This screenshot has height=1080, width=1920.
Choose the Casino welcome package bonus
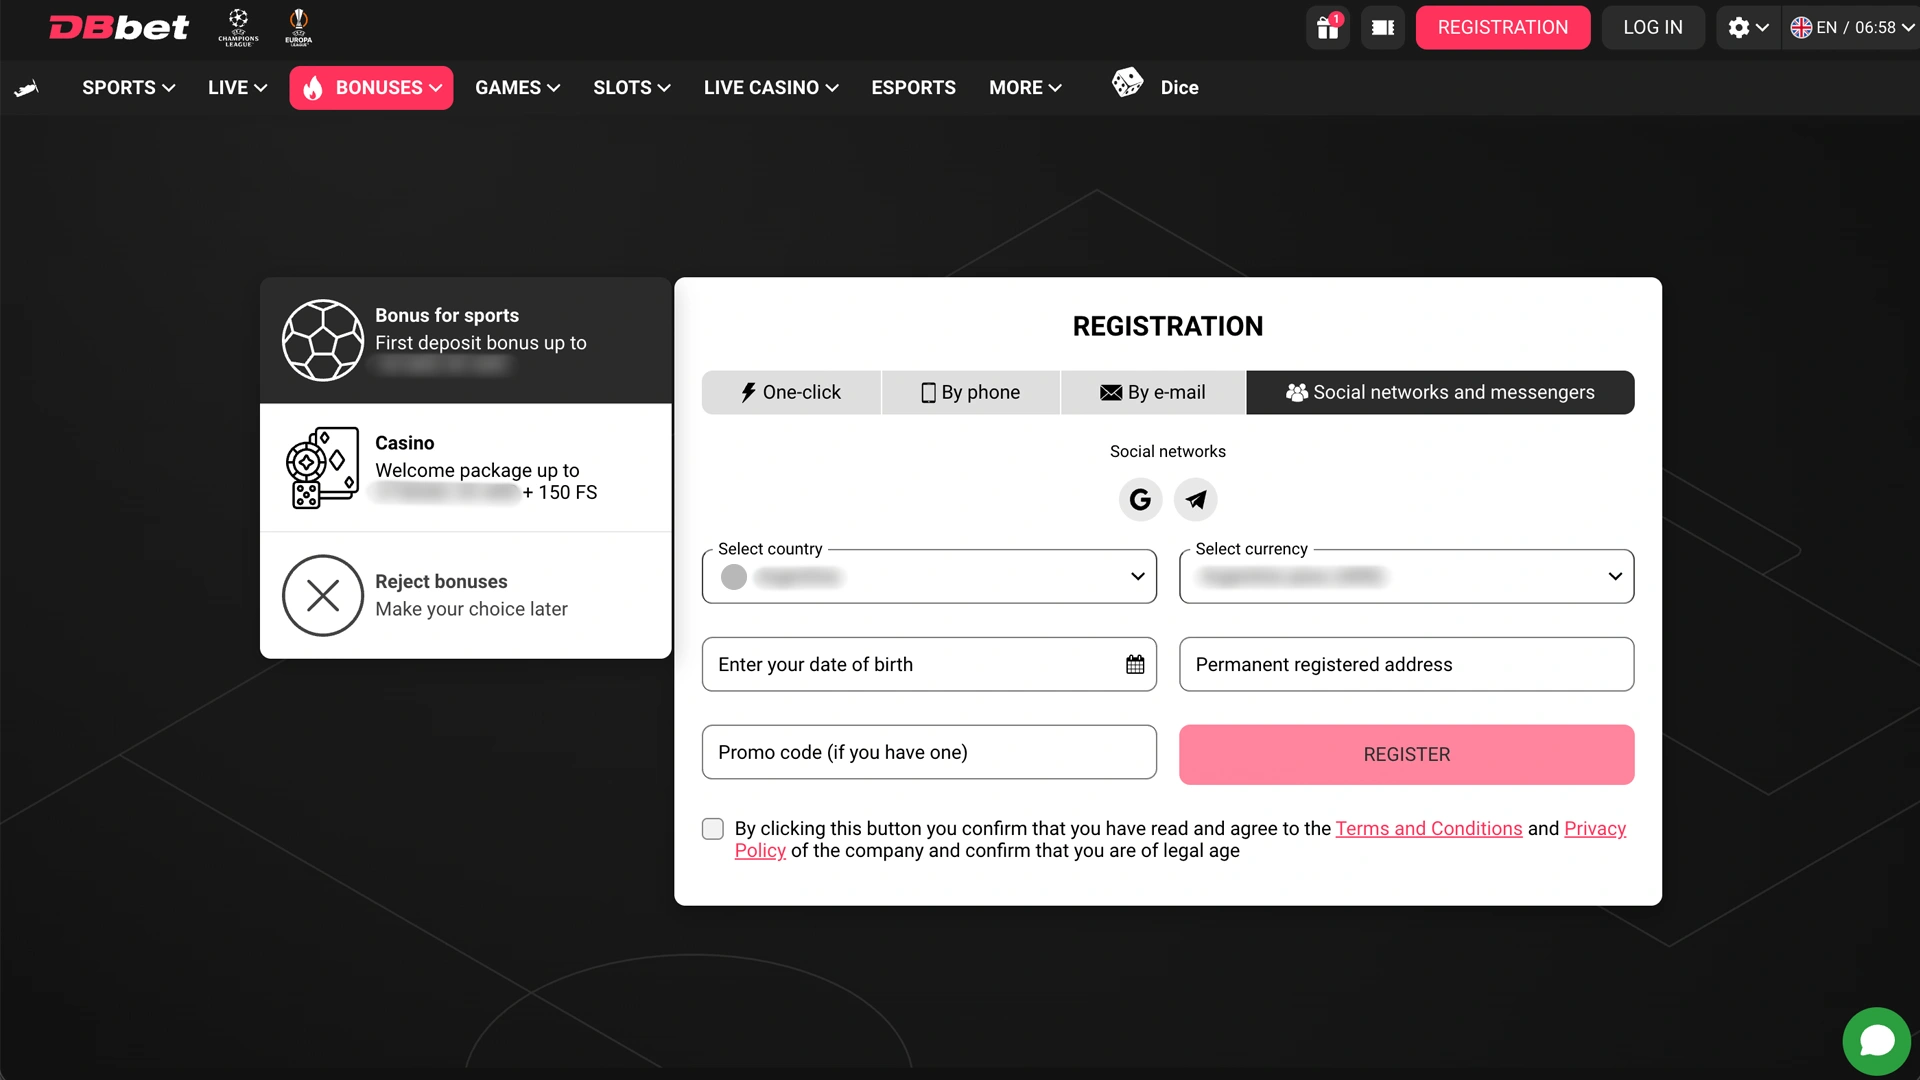(x=464, y=467)
